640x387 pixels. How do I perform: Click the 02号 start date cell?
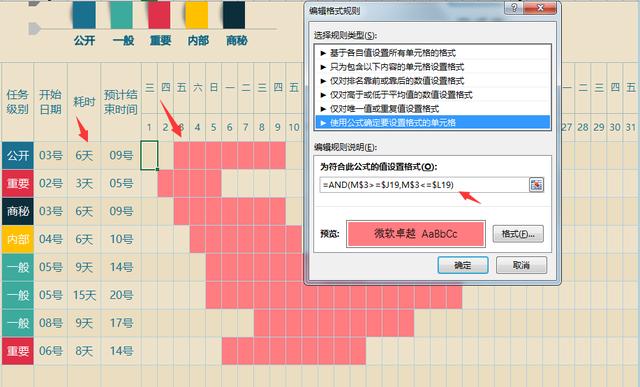click(x=51, y=183)
